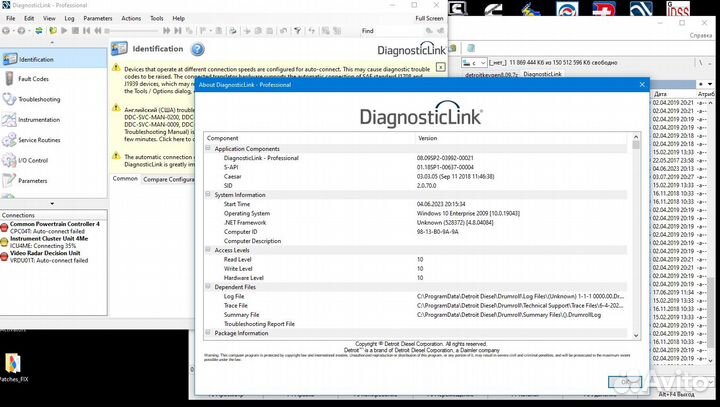Open the Instrumentation view
The width and height of the screenshot is (720, 407).
tap(38, 120)
